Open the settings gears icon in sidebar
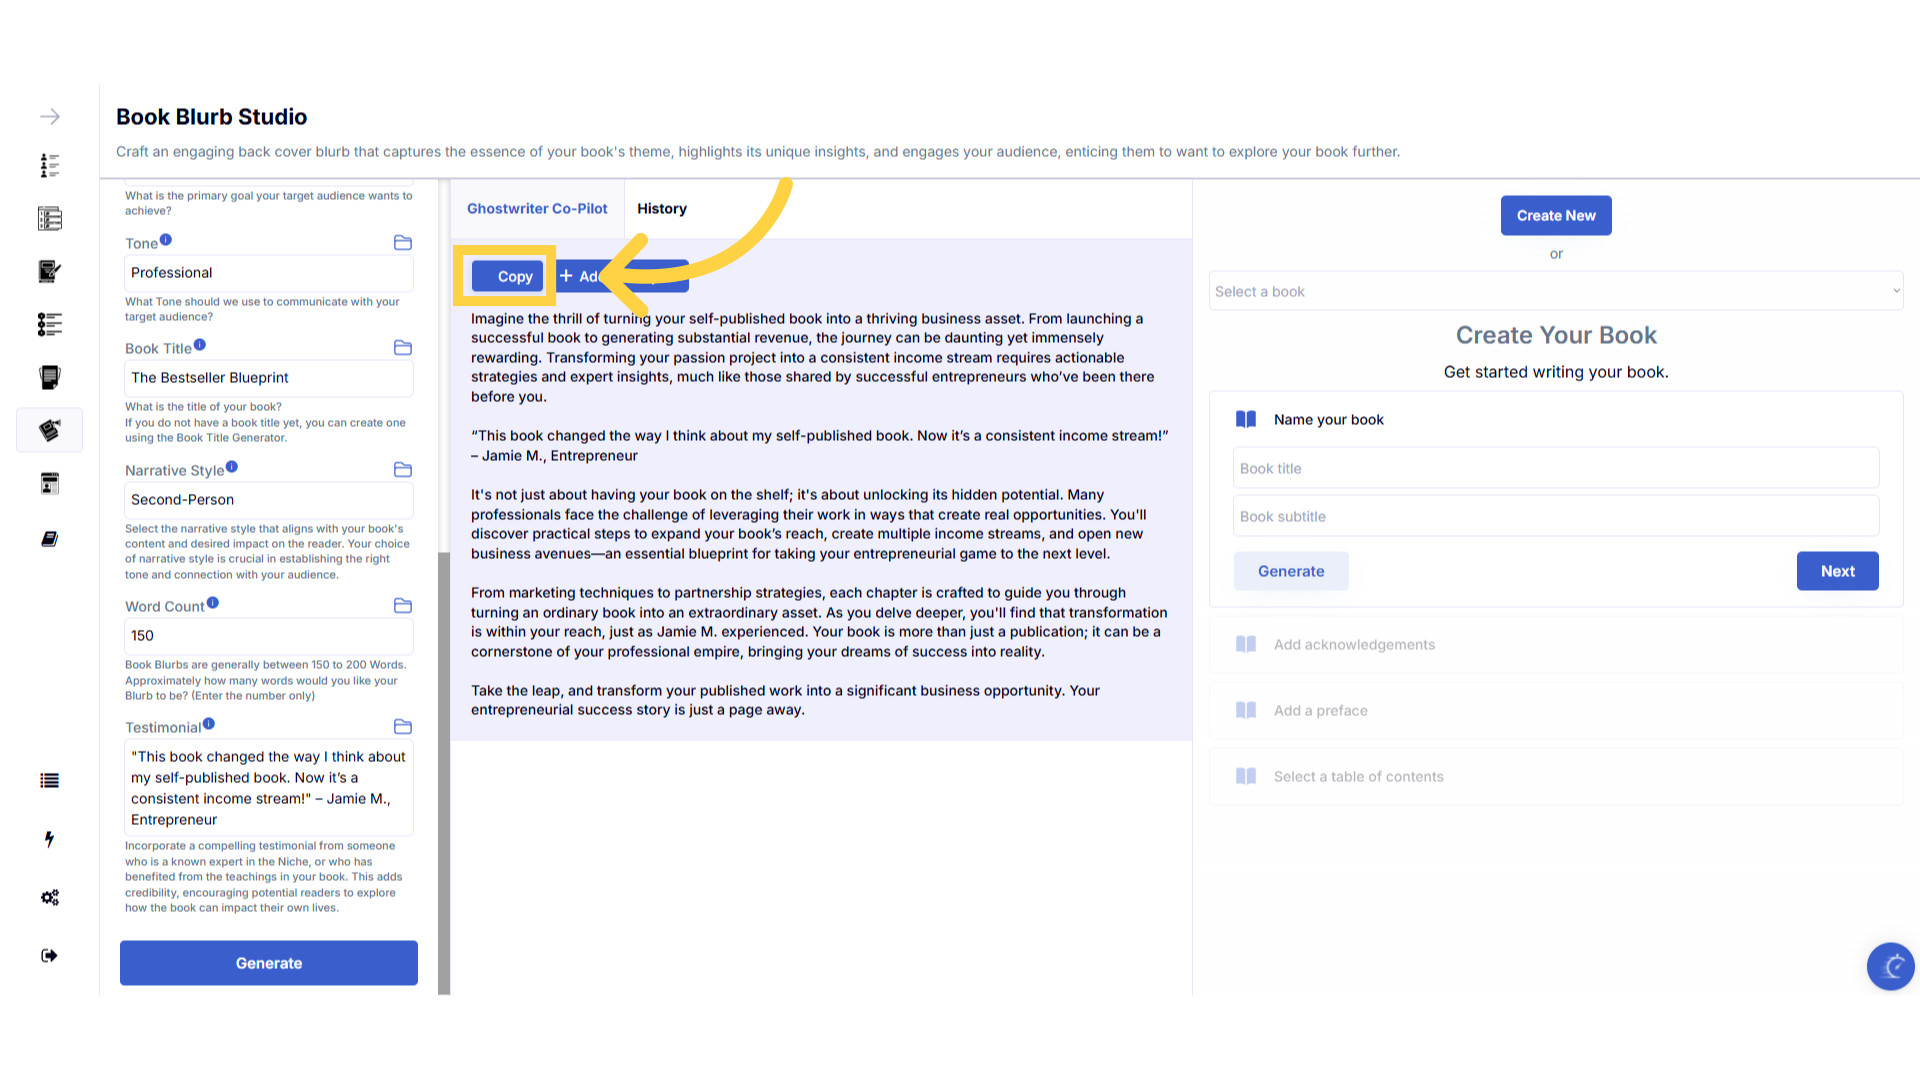Screen dimensions: 1920x1080 50,897
